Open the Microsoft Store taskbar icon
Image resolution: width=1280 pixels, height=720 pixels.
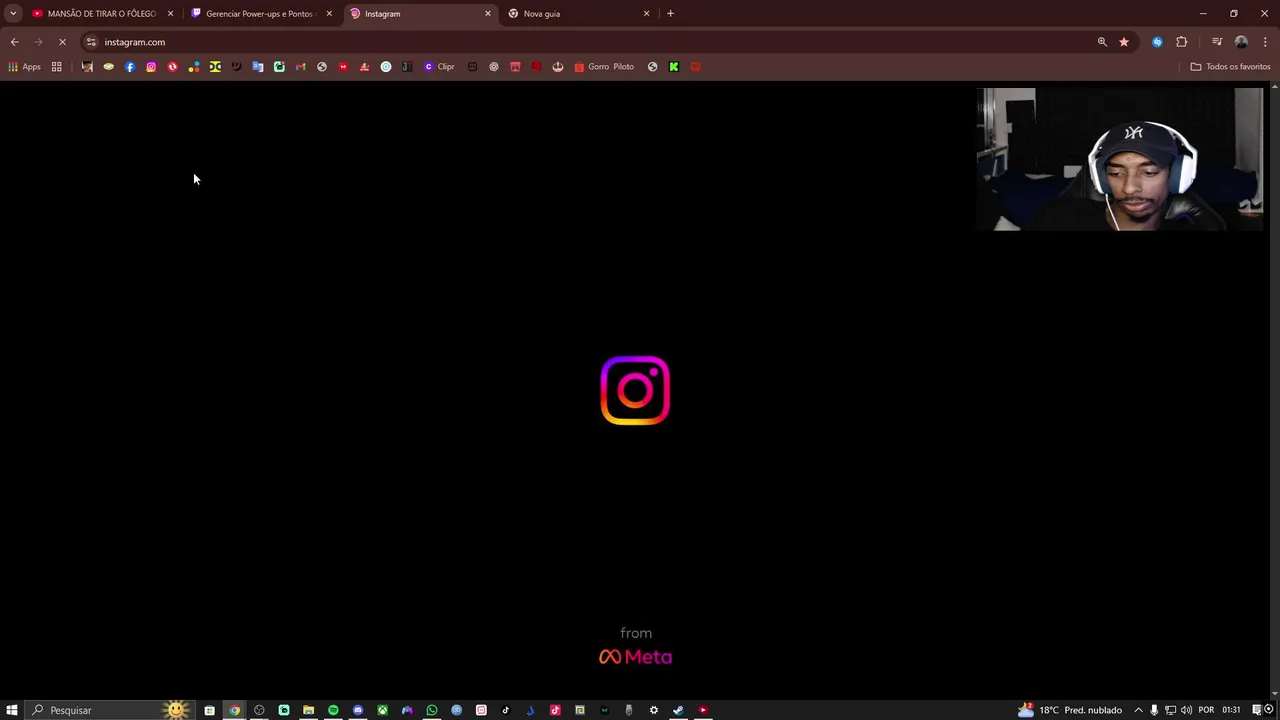tap(209, 710)
